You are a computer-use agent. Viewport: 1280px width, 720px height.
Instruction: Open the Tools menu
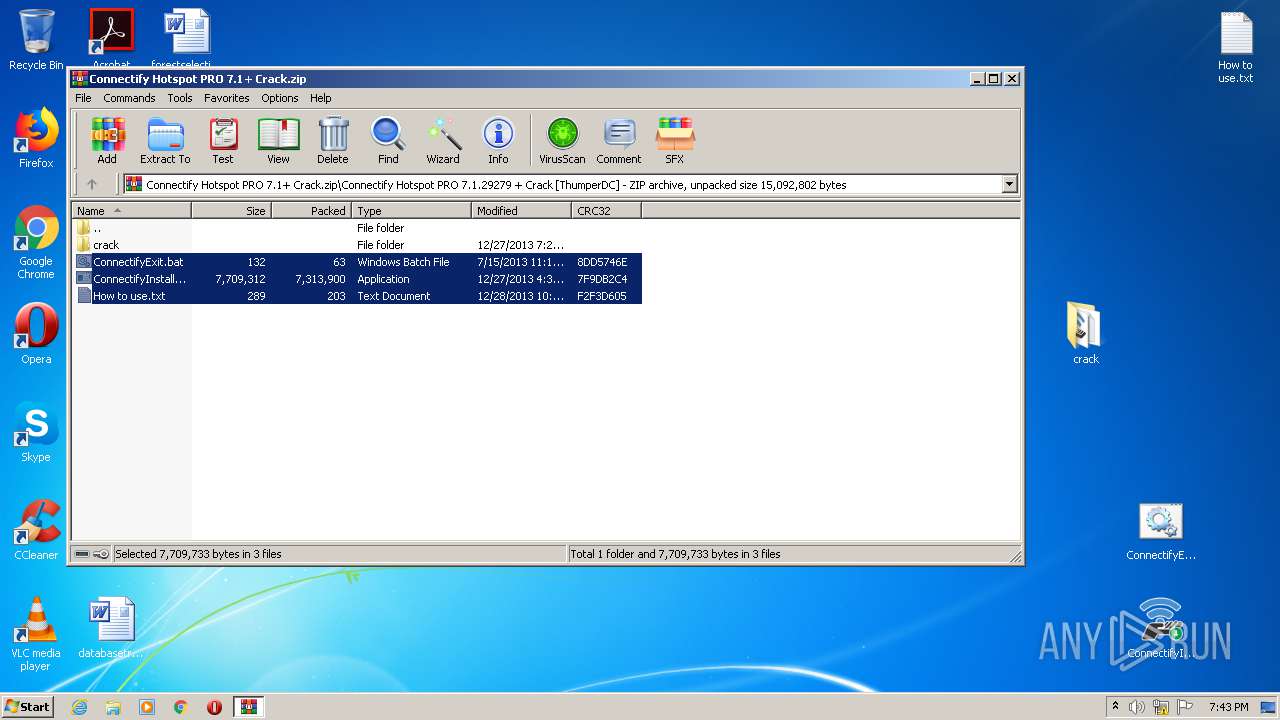[180, 98]
